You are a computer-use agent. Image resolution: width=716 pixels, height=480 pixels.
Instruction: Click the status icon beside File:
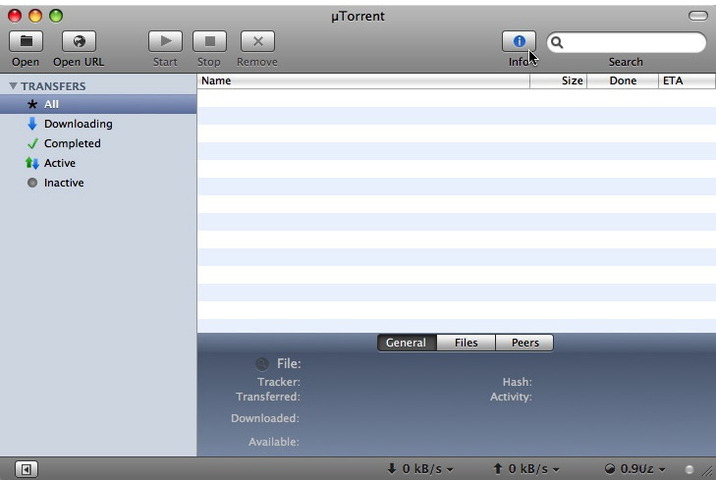click(262, 364)
